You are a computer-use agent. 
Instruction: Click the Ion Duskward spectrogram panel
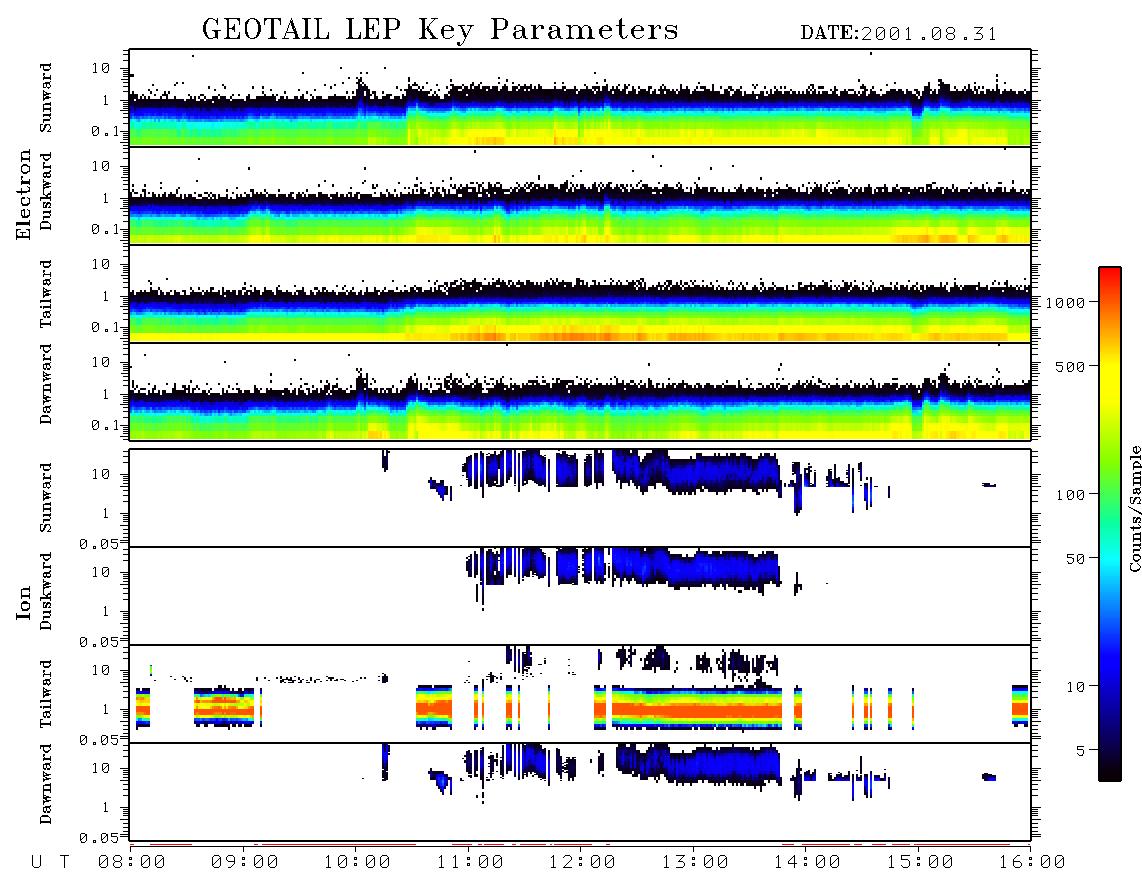click(580, 596)
